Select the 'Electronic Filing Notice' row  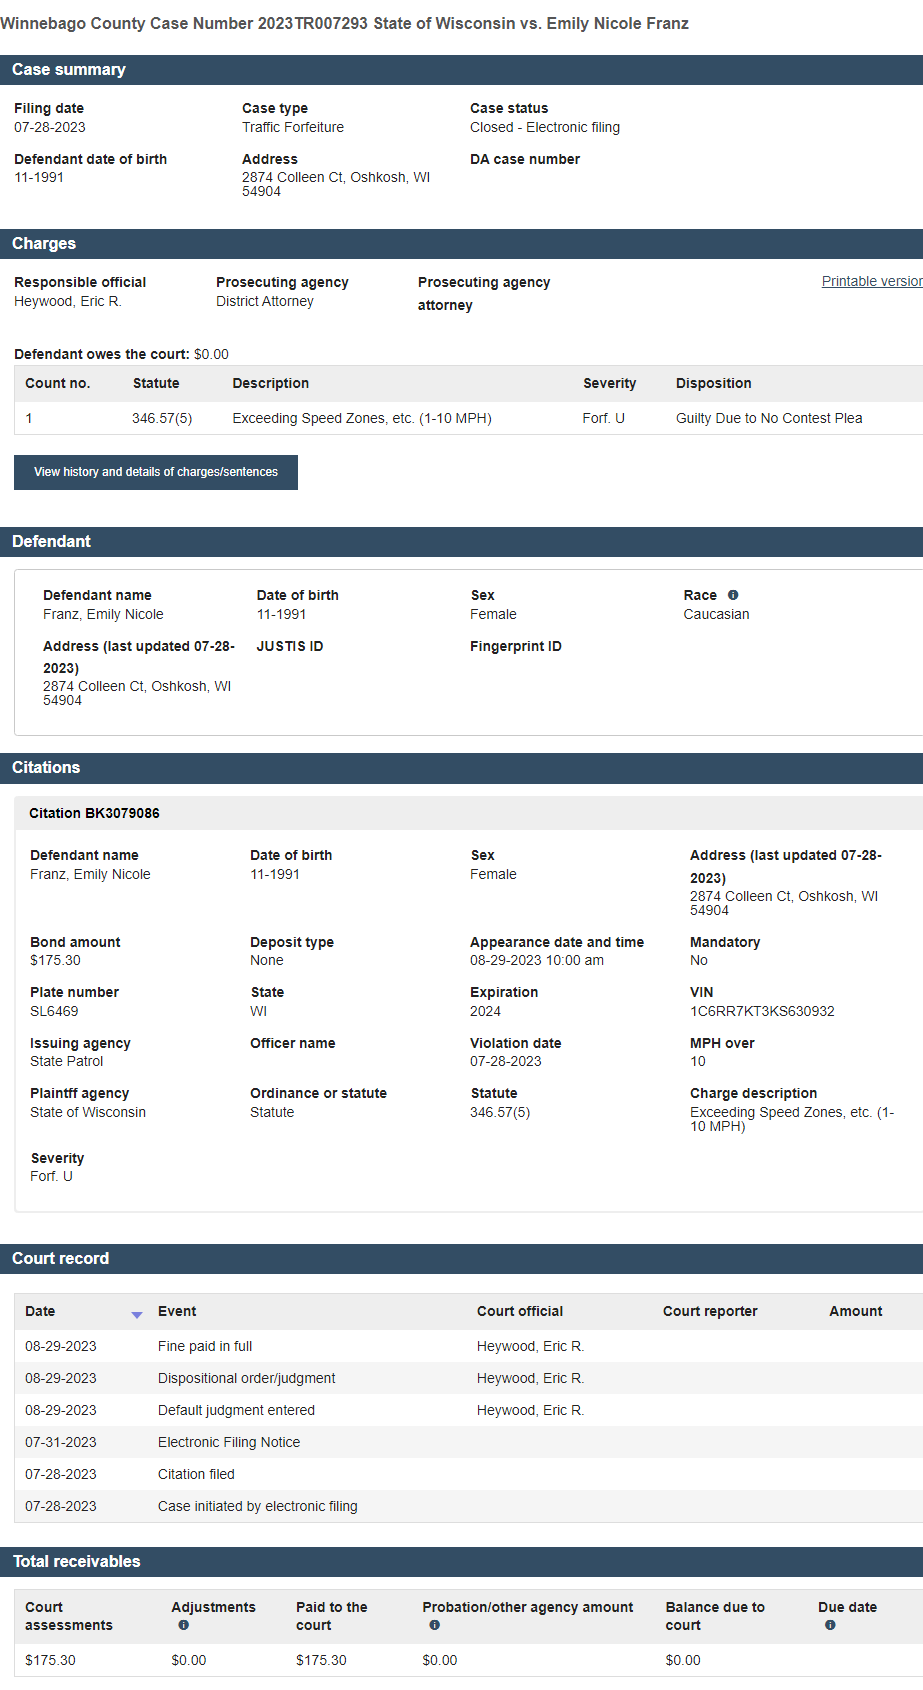click(x=468, y=1442)
